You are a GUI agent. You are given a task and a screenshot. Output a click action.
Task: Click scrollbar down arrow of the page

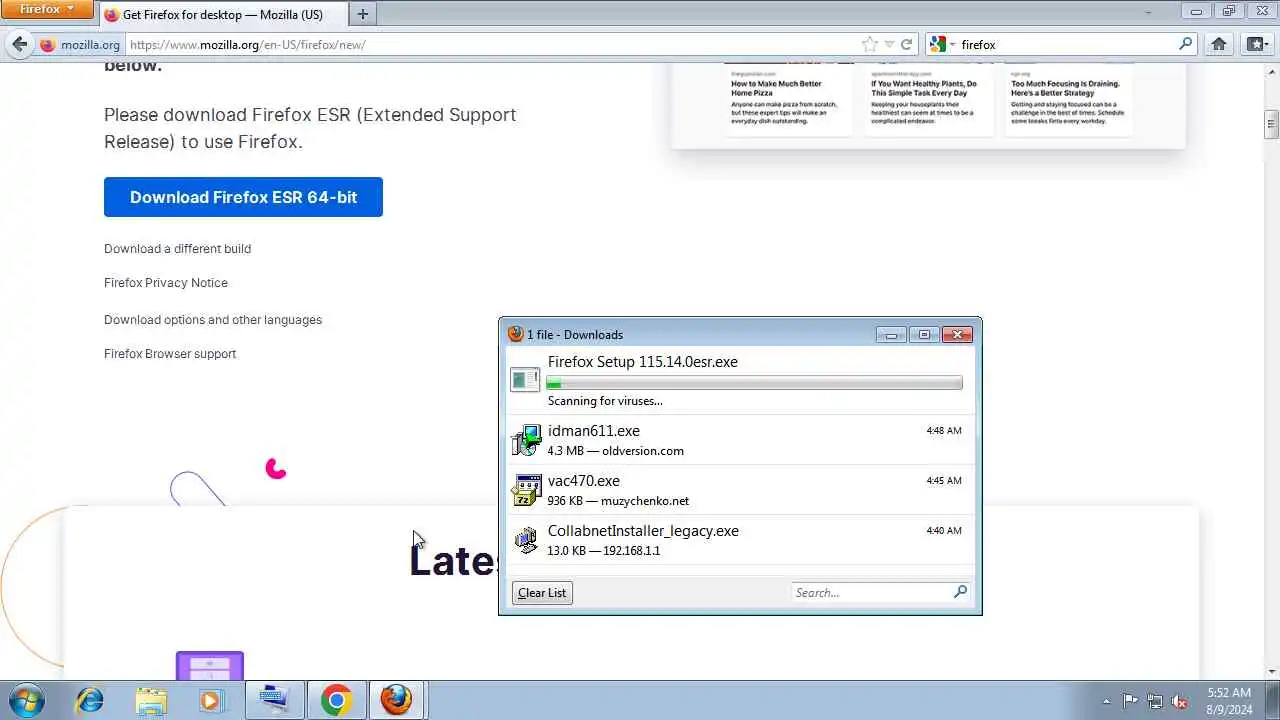[x=1272, y=672]
